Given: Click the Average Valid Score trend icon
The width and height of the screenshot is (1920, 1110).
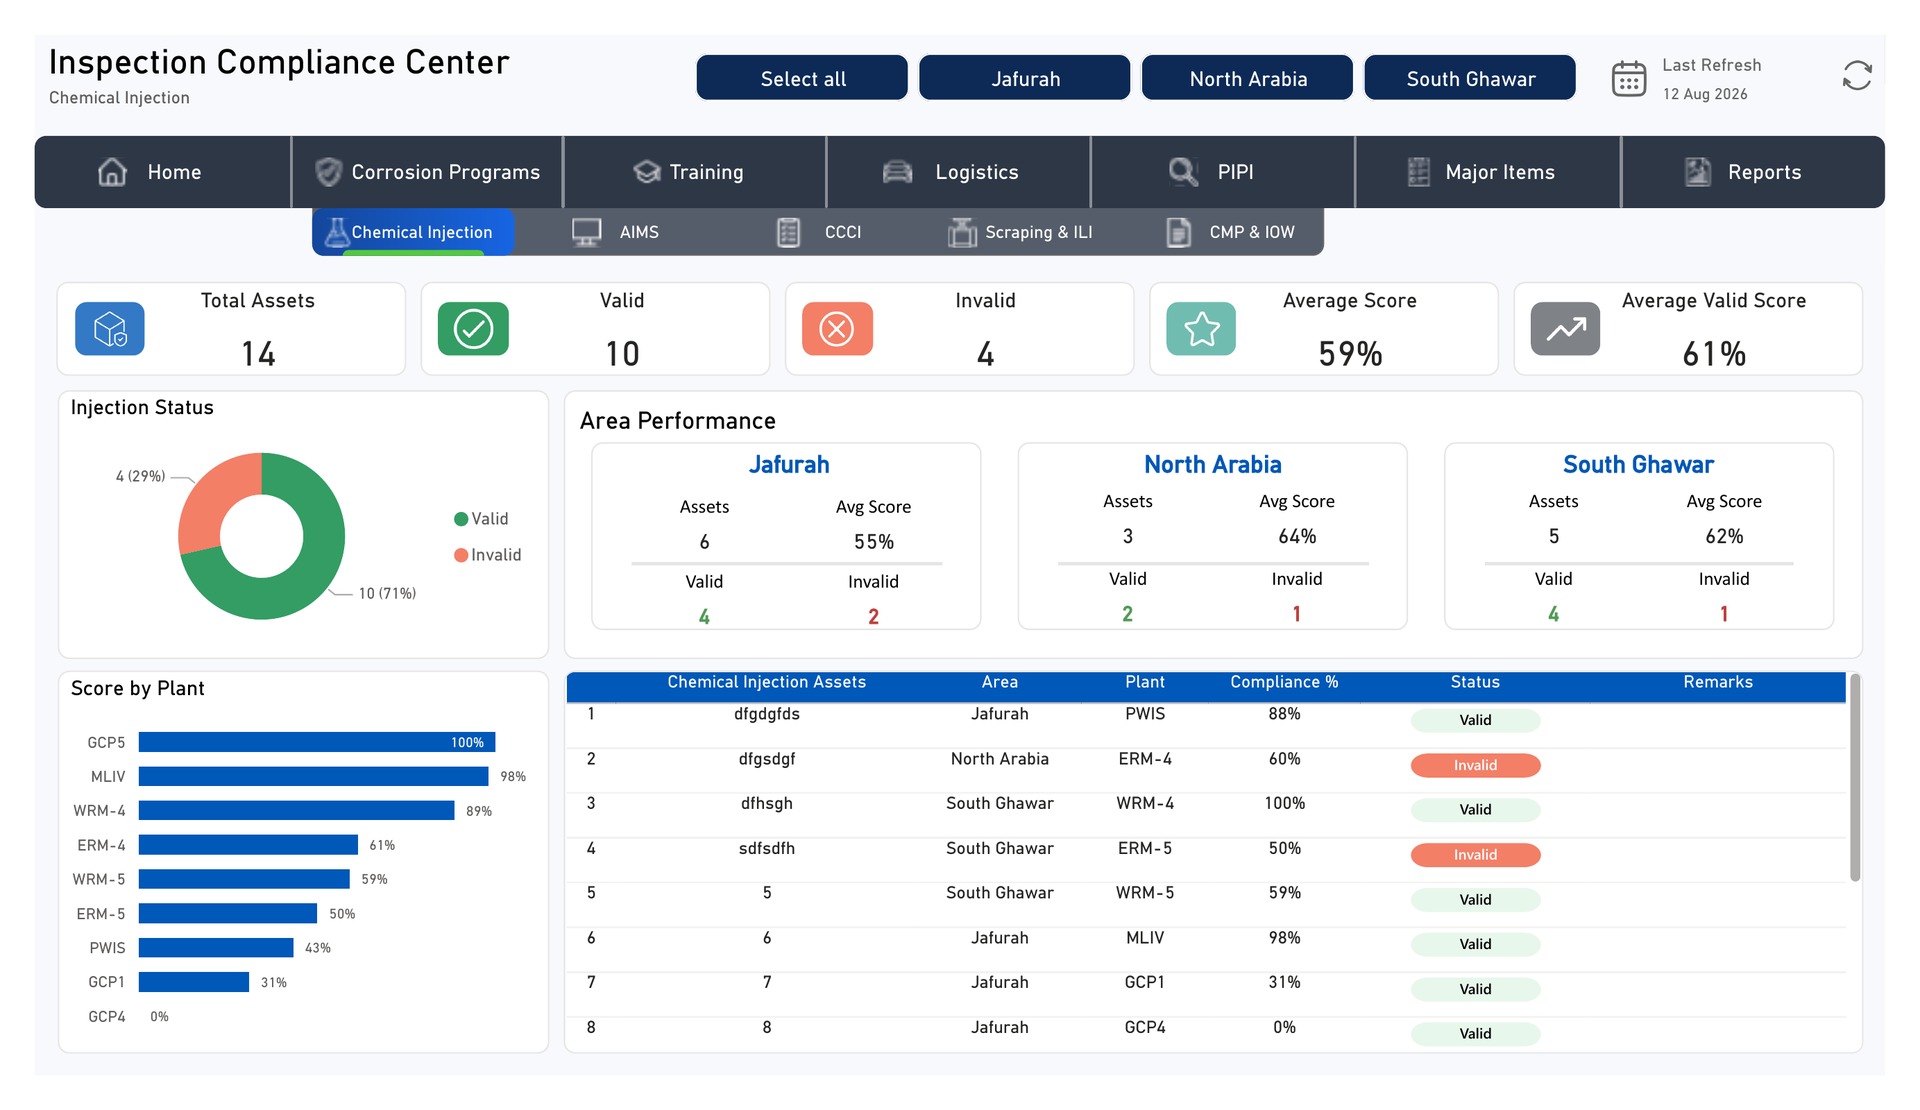Looking at the screenshot, I should pyautogui.click(x=1566, y=329).
